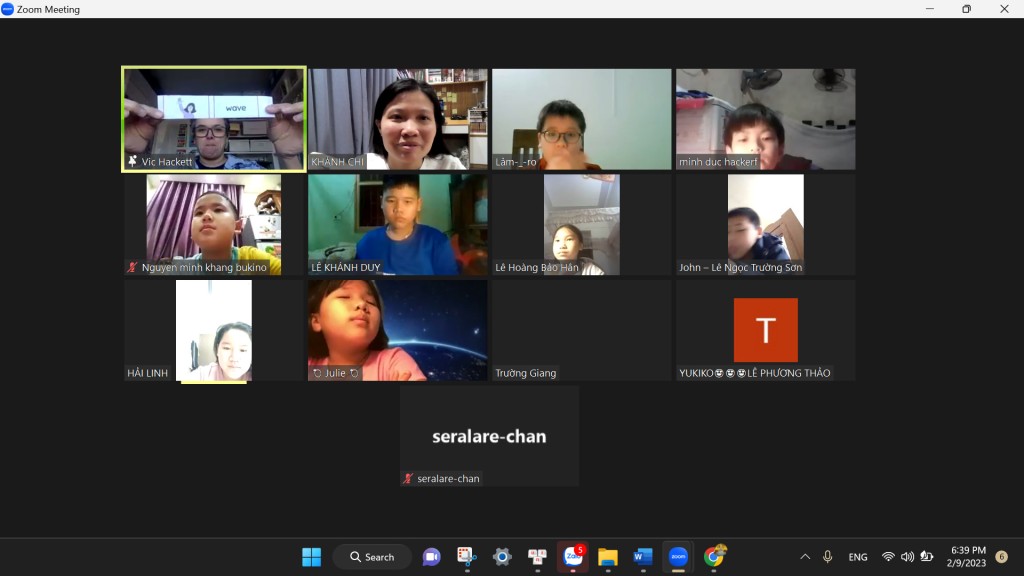This screenshot has width=1024, height=576.
Task: Click the active Zoom taskbar icon
Action: [x=678, y=557]
